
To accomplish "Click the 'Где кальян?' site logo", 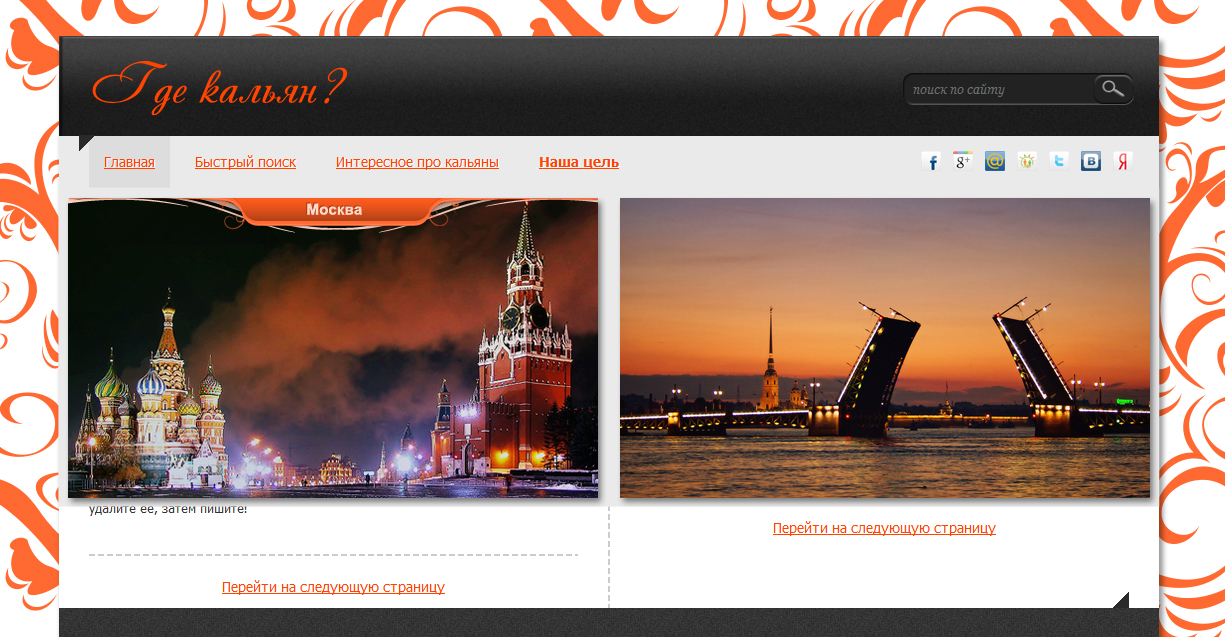I will point(219,88).
